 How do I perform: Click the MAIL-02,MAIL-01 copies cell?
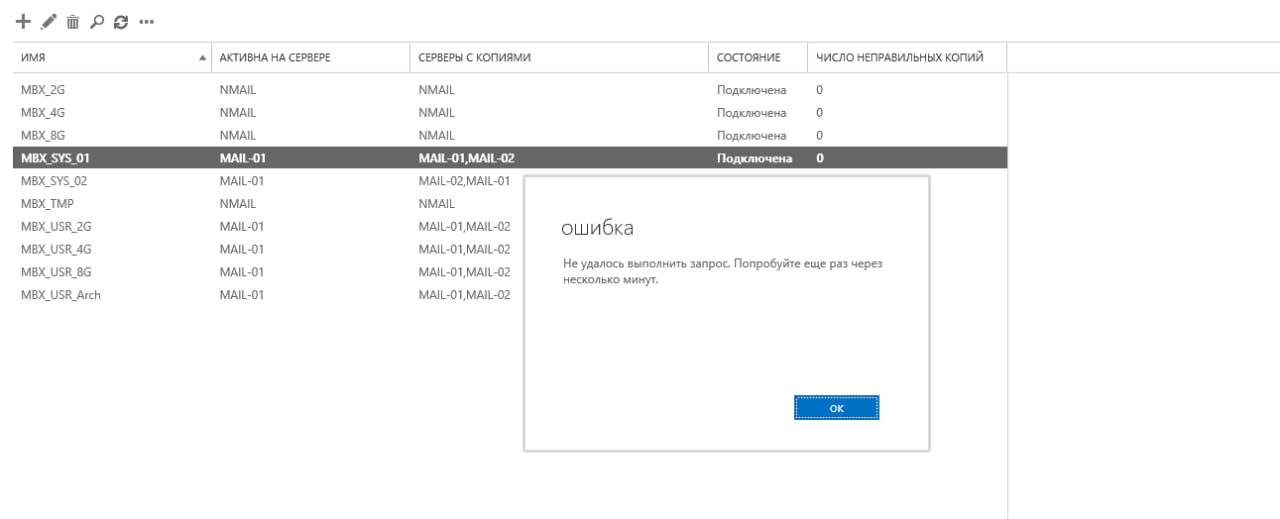pos(464,181)
